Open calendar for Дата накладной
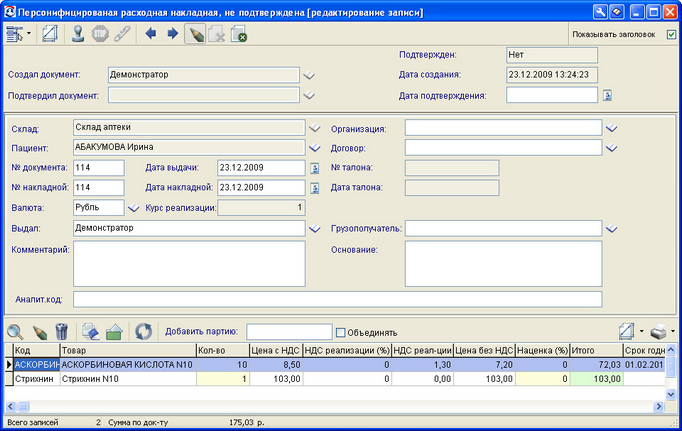The image size is (682, 431). [315, 188]
